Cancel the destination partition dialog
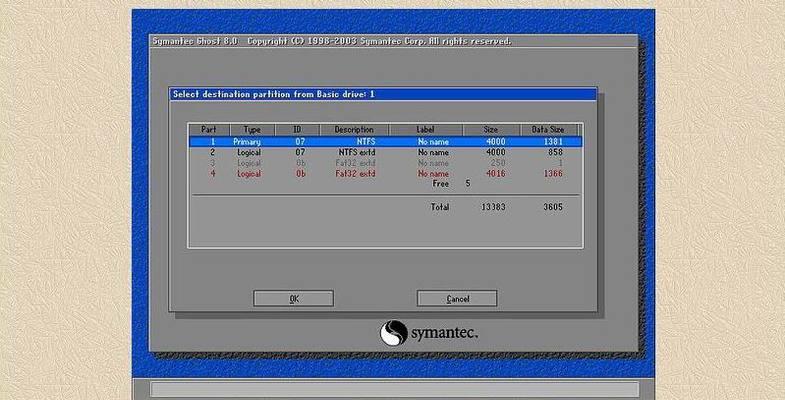Image resolution: width=785 pixels, height=400 pixels. (457, 299)
